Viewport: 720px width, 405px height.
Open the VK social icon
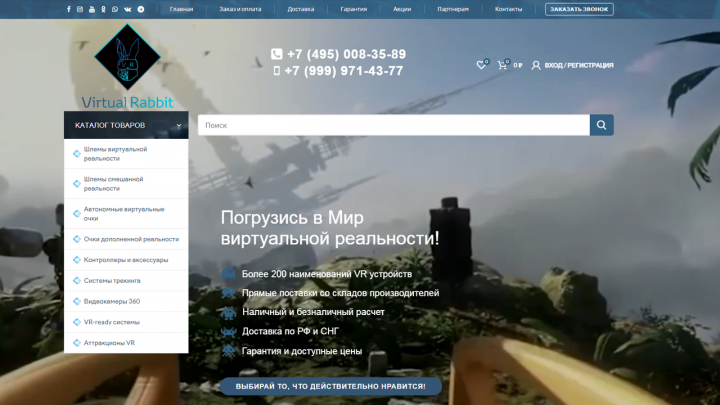pos(128,9)
